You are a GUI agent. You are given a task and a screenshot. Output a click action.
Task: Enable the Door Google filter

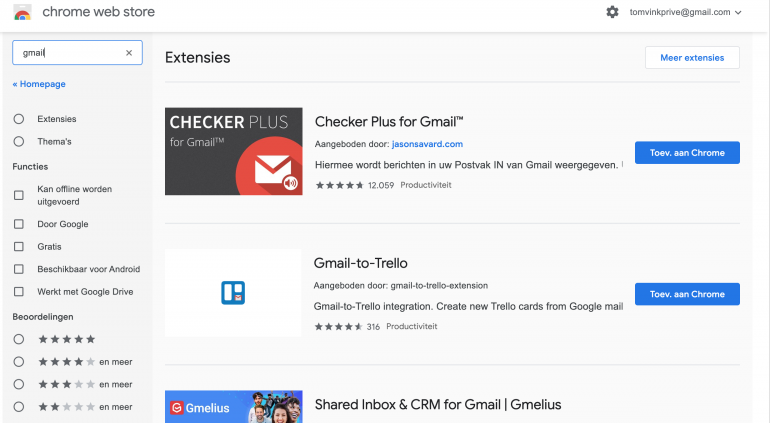point(19,224)
